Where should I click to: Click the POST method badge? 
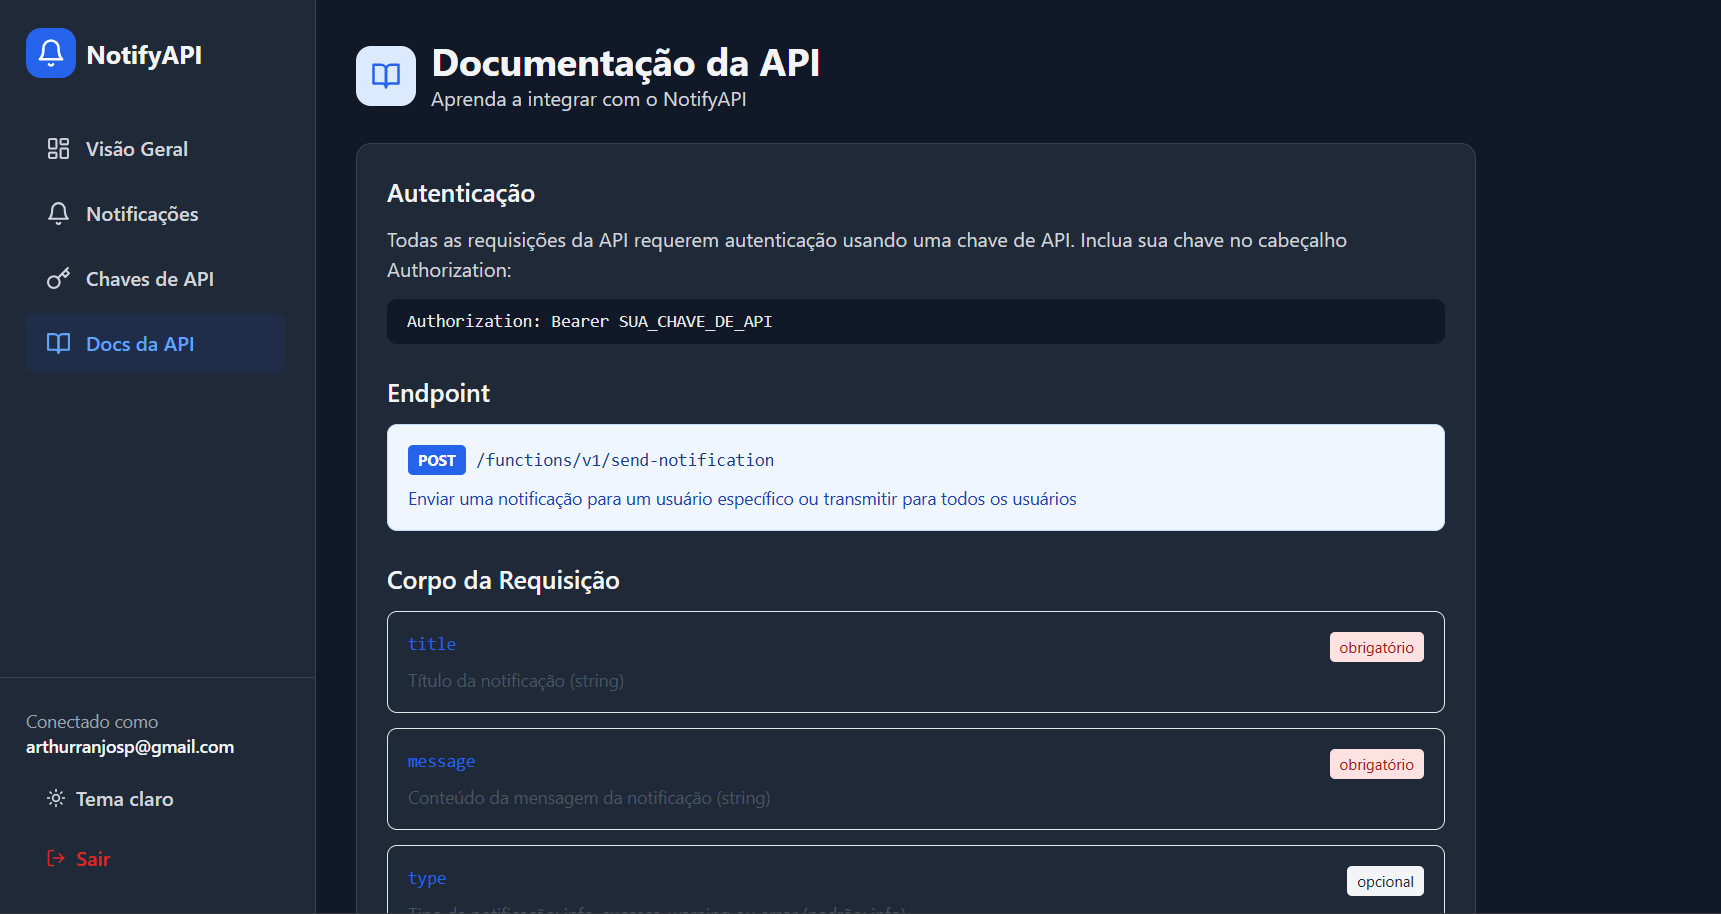coord(436,459)
